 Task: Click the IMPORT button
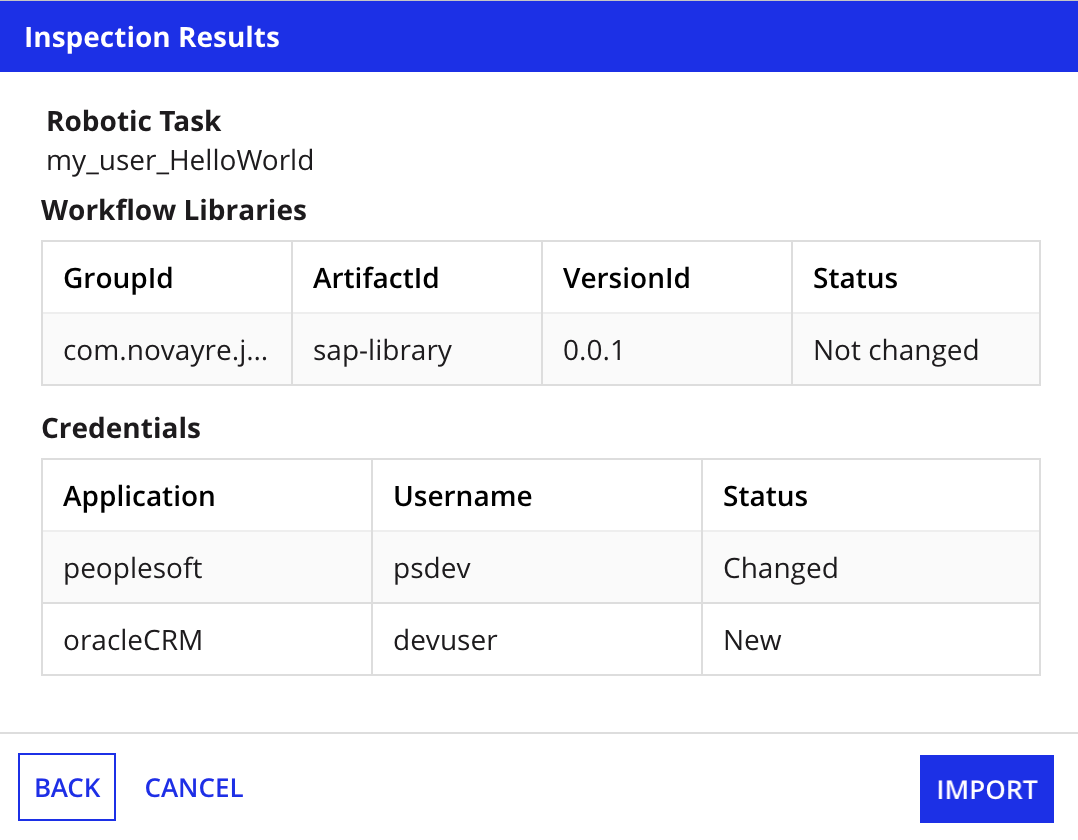(986, 789)
